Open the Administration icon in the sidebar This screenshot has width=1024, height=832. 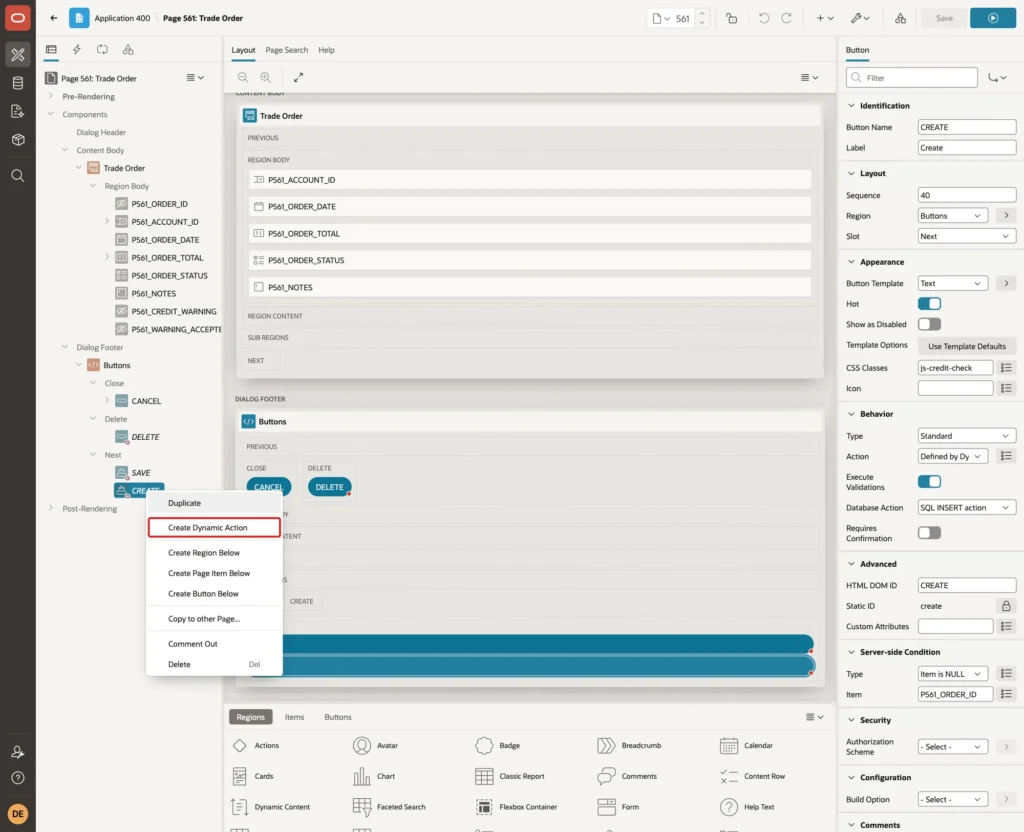(18, 752)
